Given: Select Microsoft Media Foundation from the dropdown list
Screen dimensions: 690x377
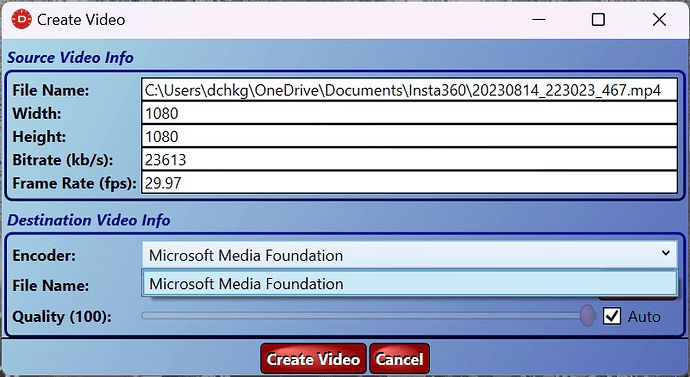Looking at the screenshot, I should (410, 284).
